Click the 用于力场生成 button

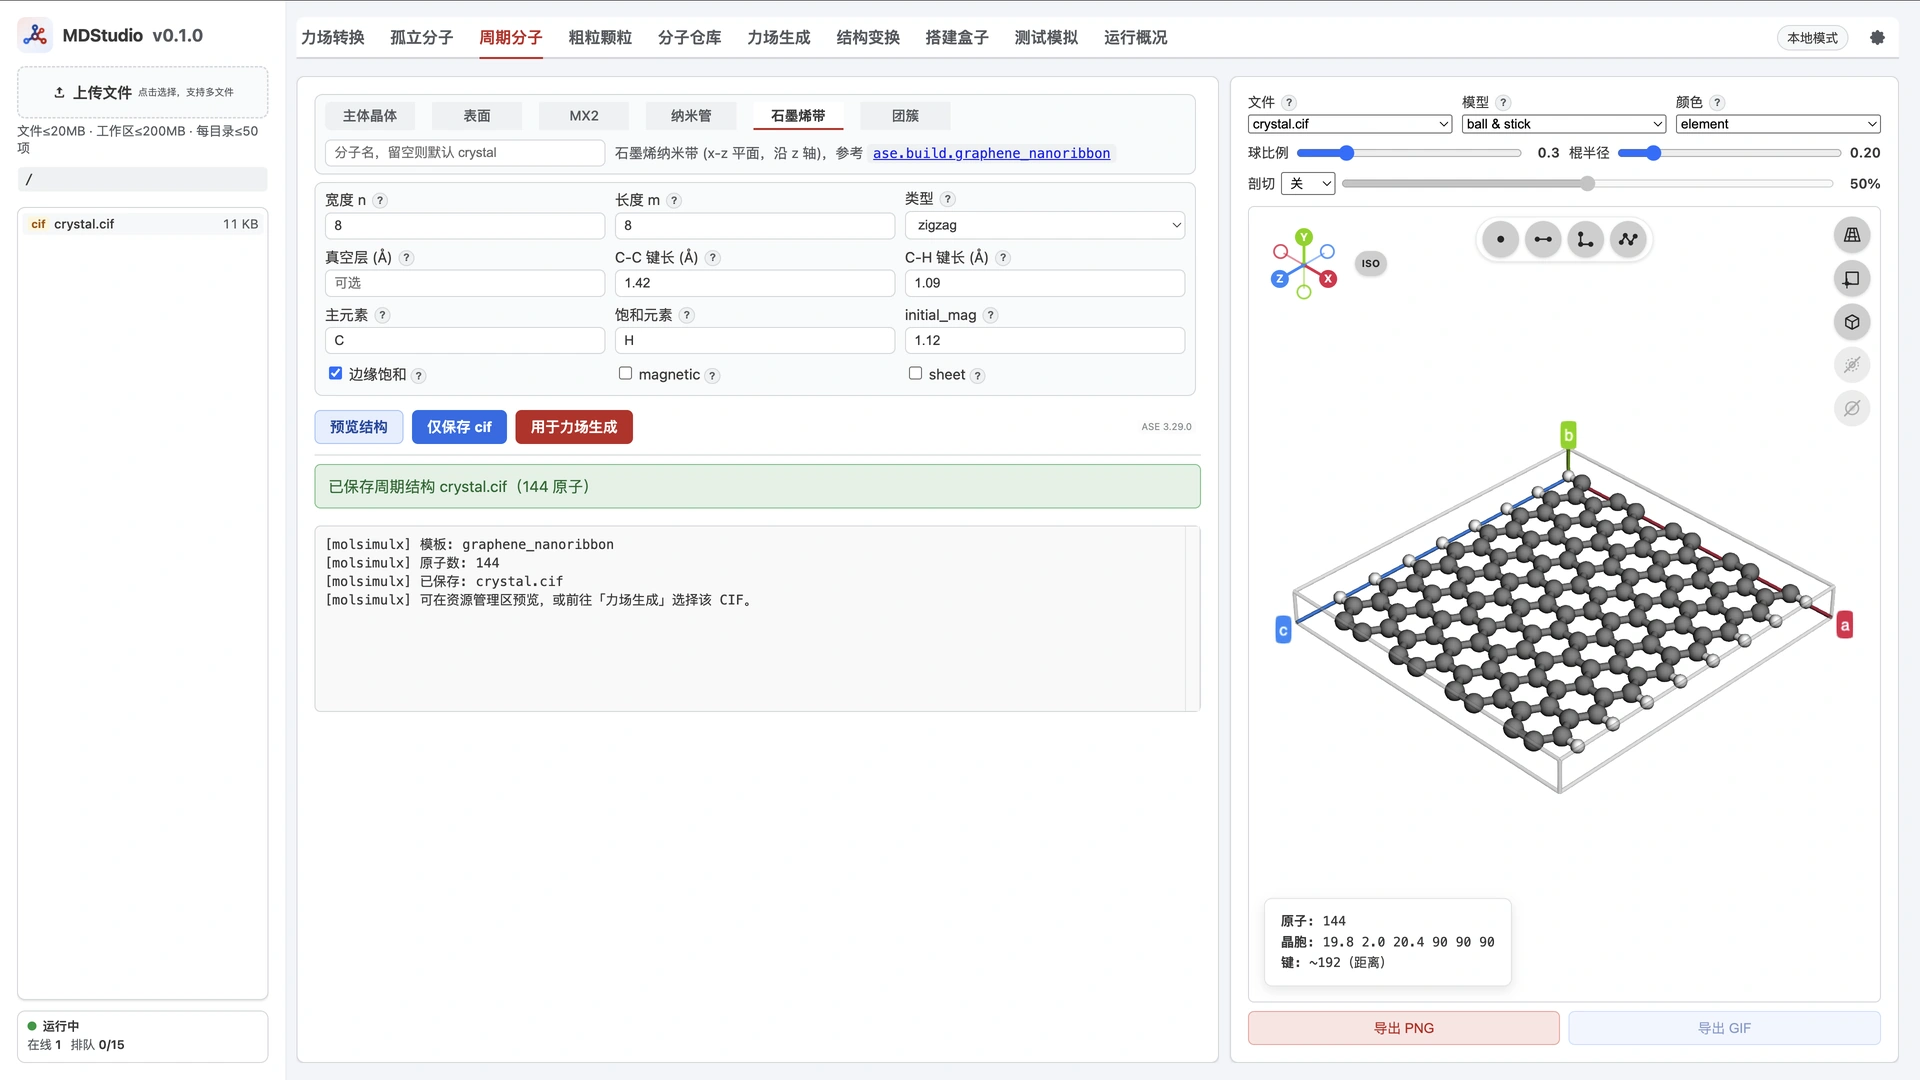[574, 427]
